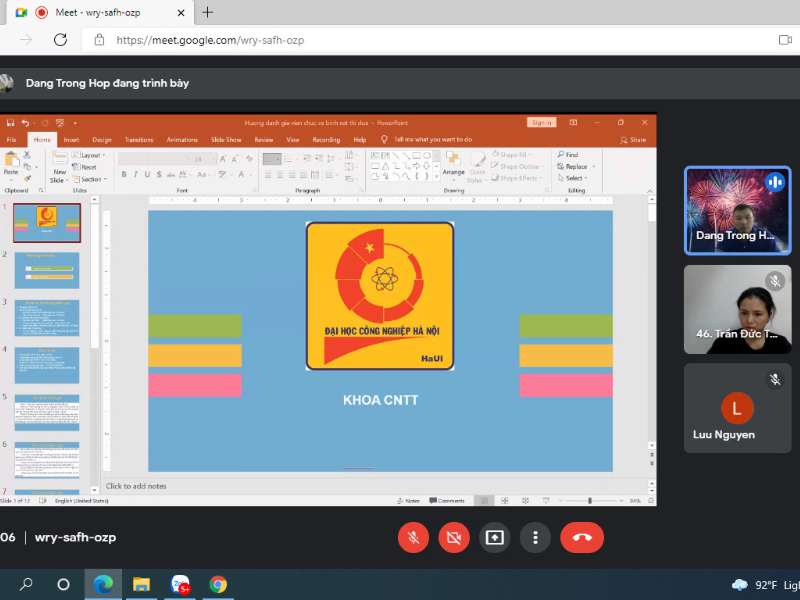Reload the Meet page

pos(60,40)
